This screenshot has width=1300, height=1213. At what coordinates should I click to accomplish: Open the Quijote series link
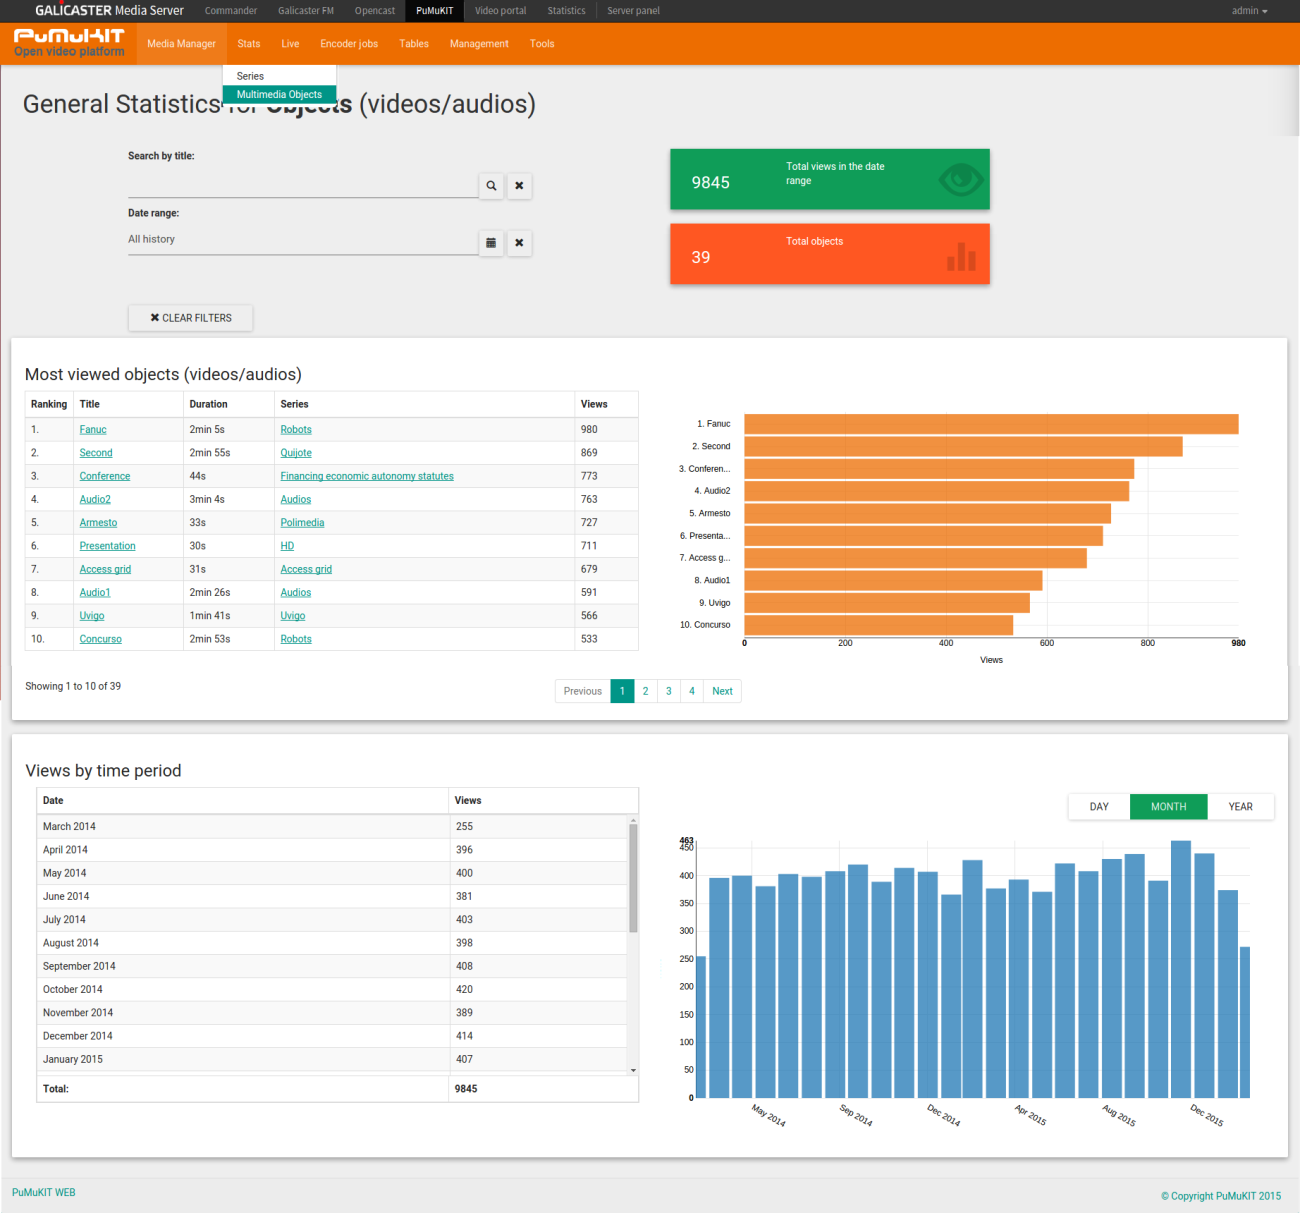click(296, 453)
